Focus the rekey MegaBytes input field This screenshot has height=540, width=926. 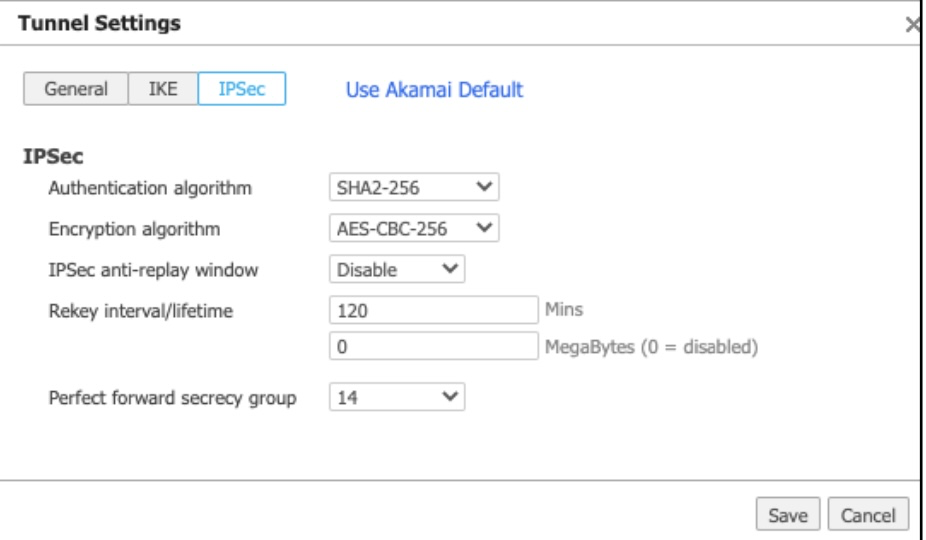[x=433, y=347]
